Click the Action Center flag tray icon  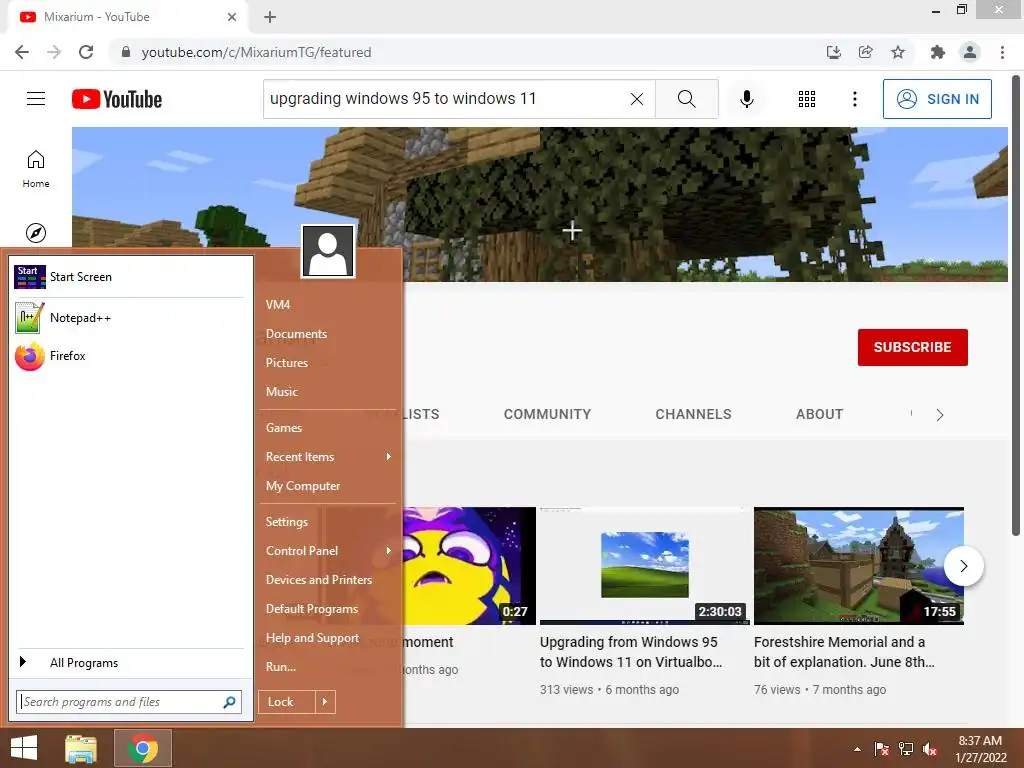[881, 749]
